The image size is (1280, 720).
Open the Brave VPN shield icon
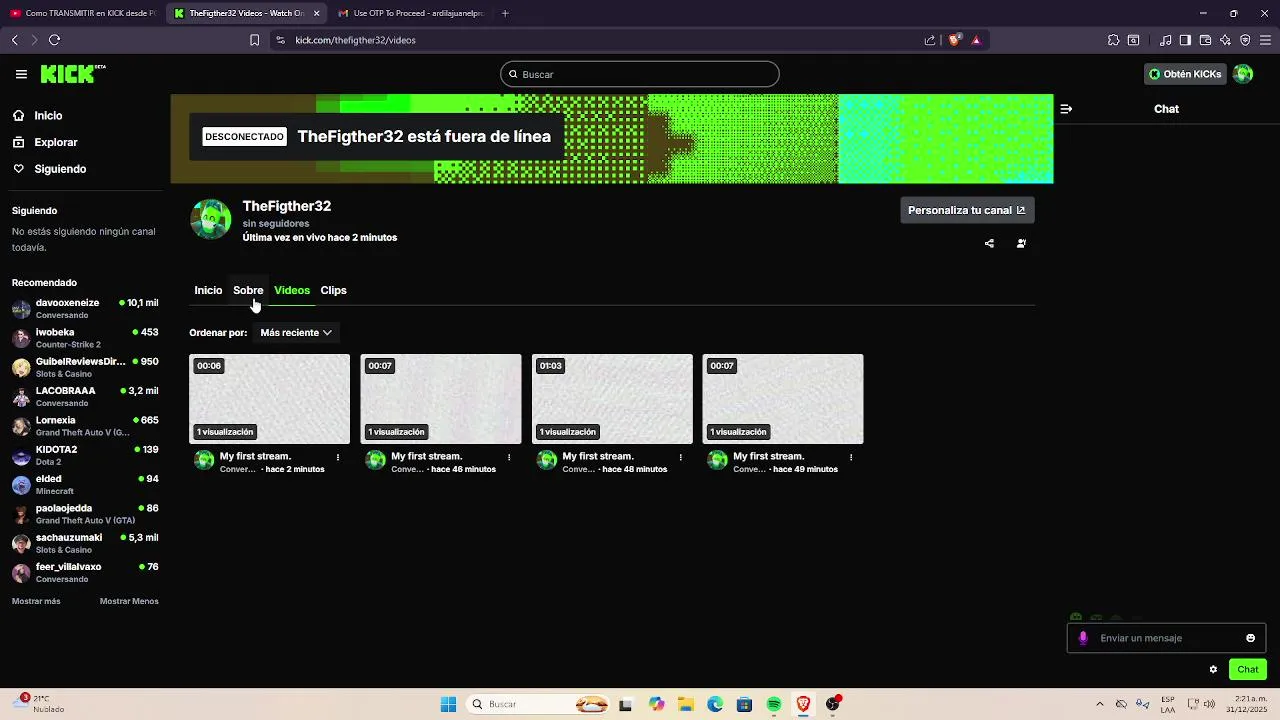pyautogui.click(x=1245, y=40)
